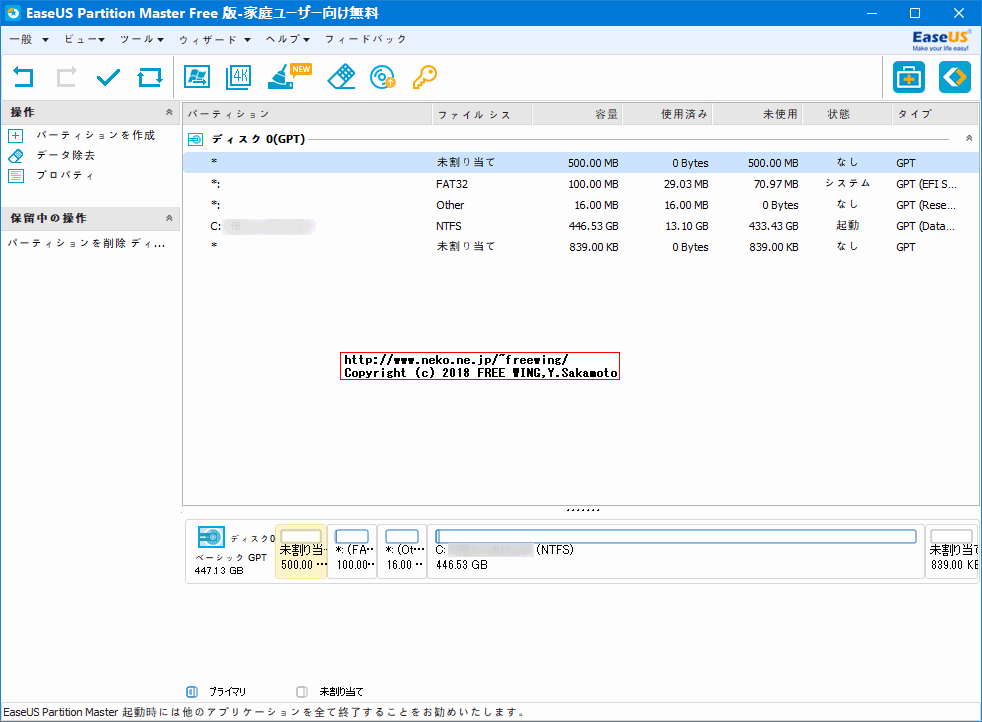Image resolution: width=982 pixels, height=722 pixels.
Task: Collapse the 操作 panel section
Action: coord(168,111)
